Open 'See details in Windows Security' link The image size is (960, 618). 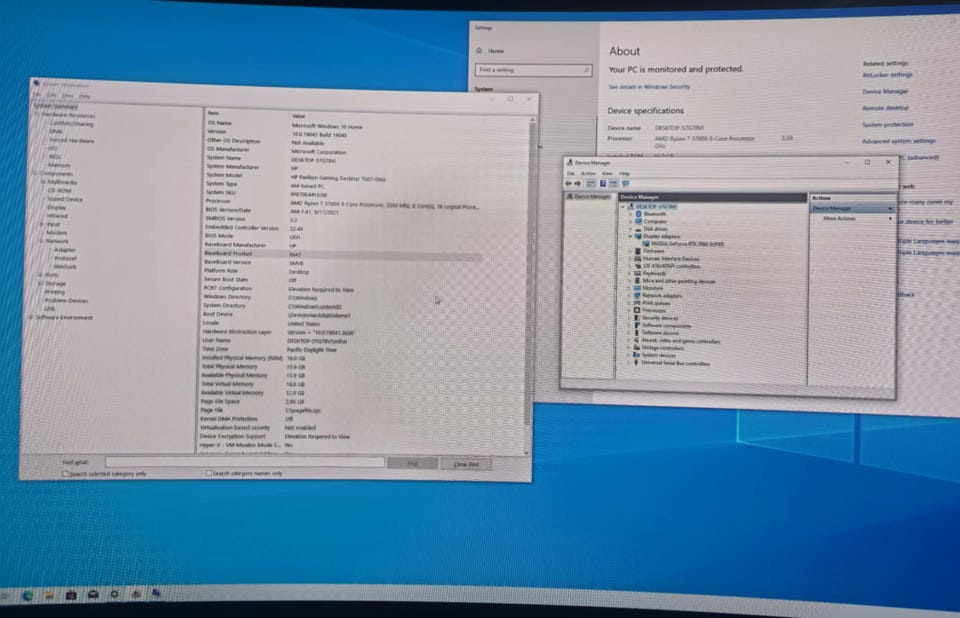tap(649, 87)
